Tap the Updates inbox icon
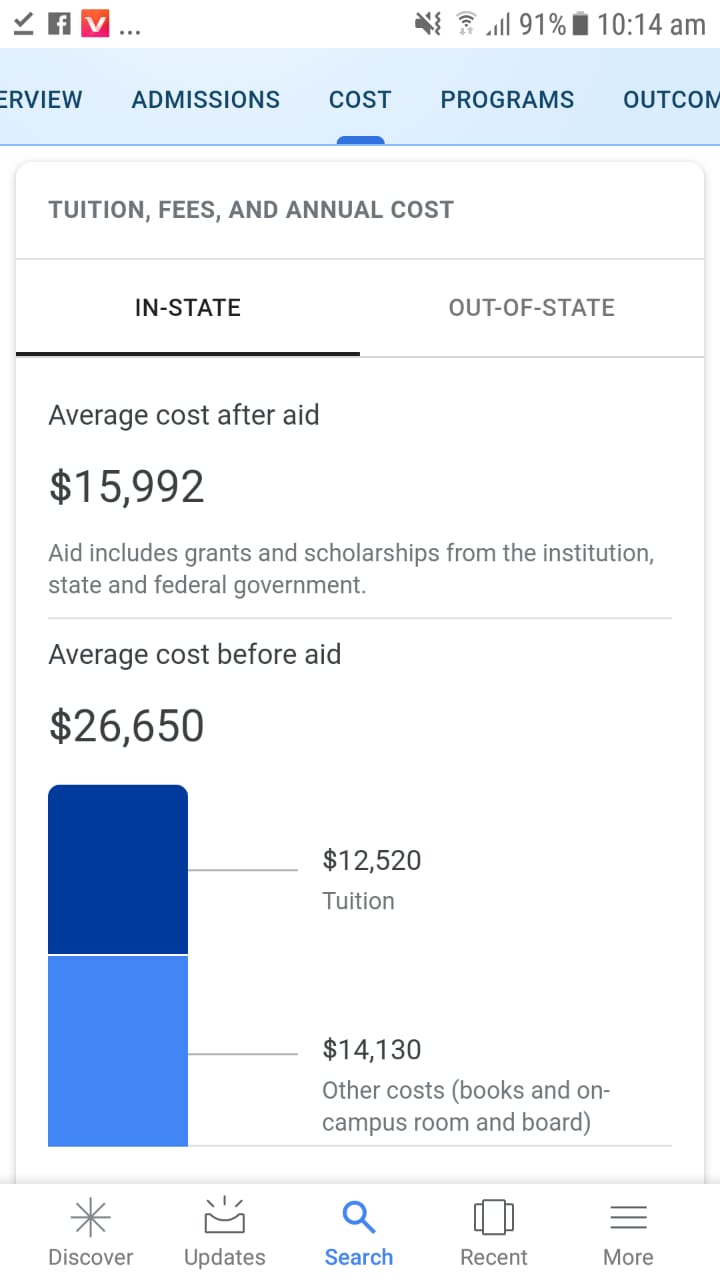This screenshot has width=720, height=1280. [x=224, y=1215]
